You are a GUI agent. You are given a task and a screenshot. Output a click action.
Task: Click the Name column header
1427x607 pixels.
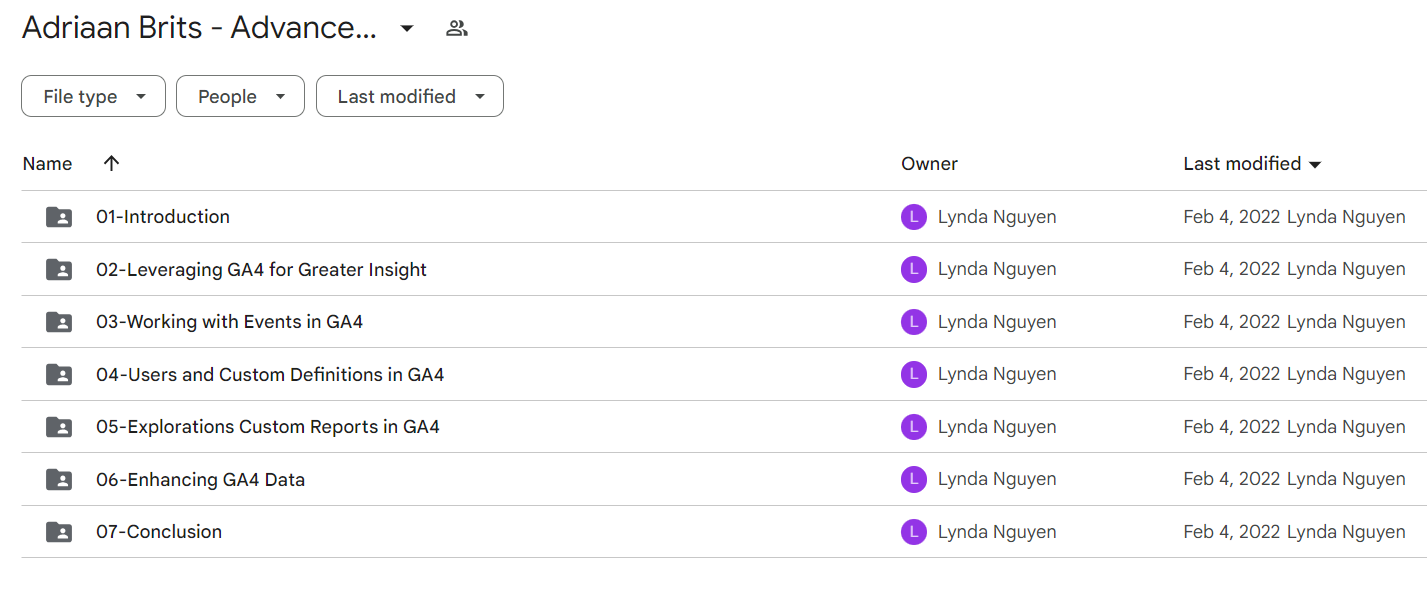[x=48, y=164]
